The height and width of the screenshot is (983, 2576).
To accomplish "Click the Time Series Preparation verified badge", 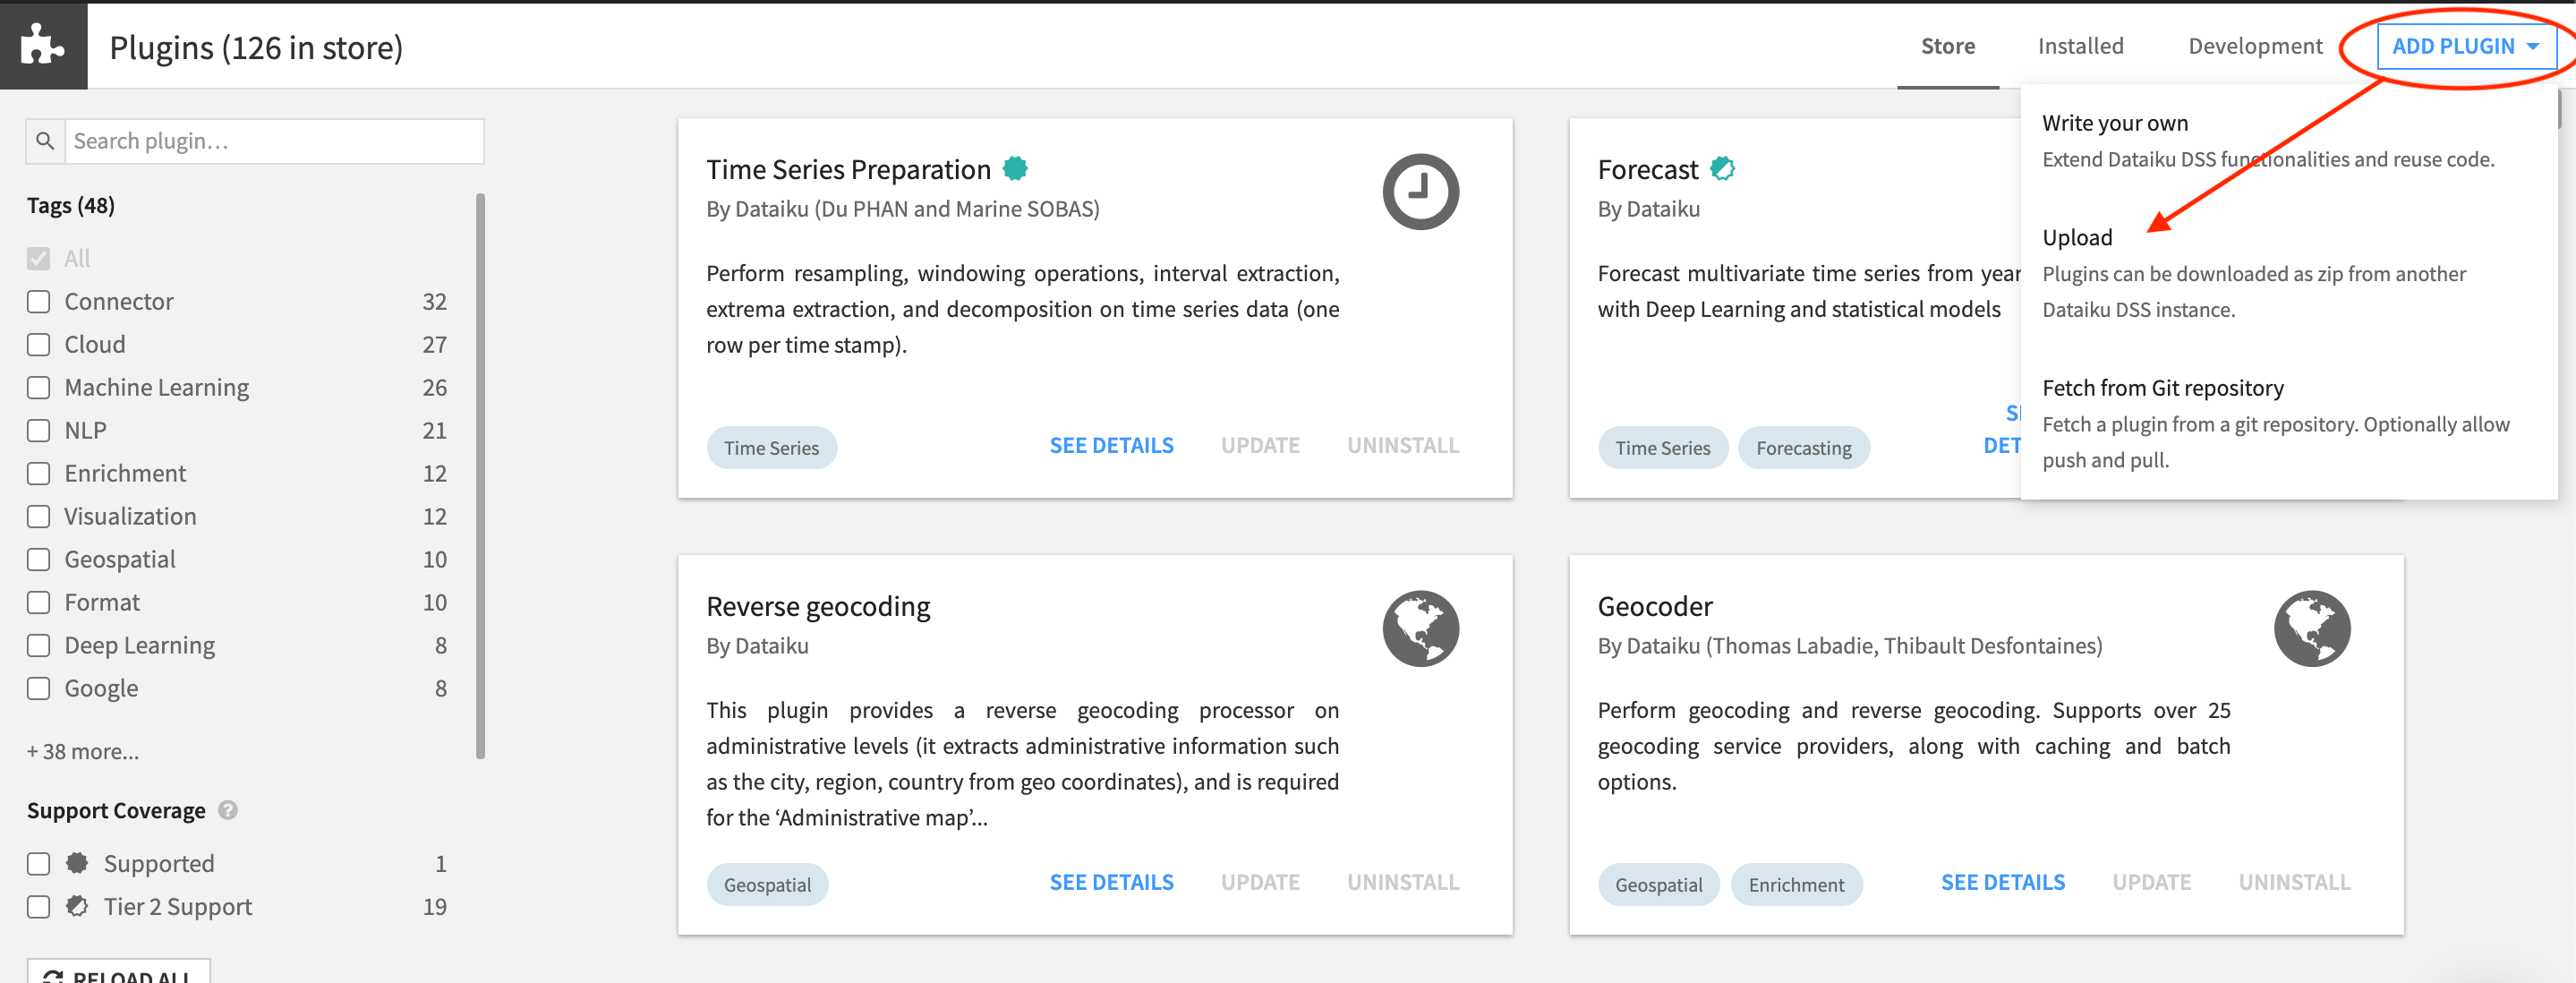I will (1015, 169).
